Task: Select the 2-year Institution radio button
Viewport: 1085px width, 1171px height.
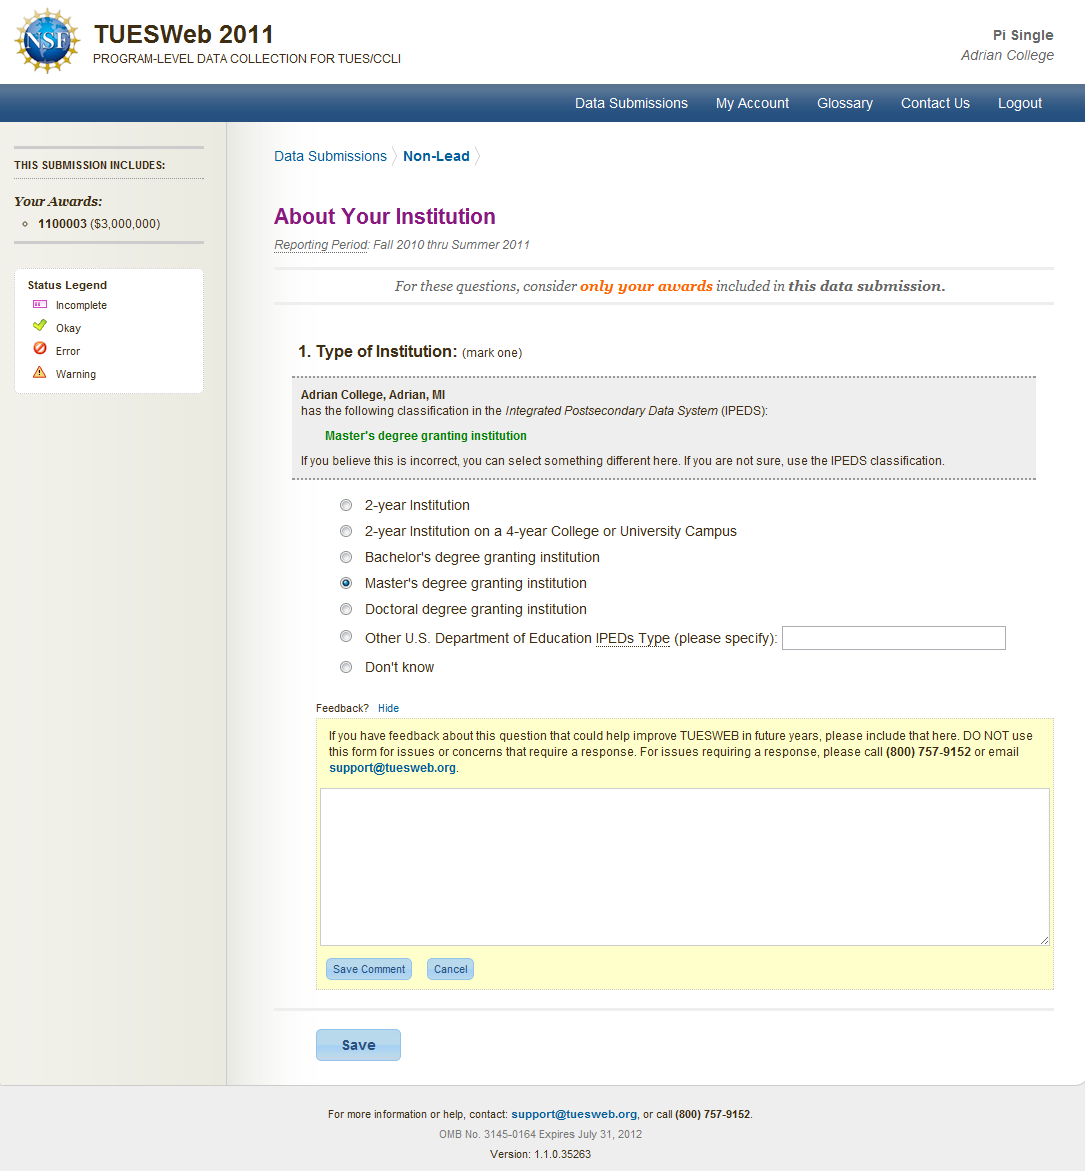Action: tap(346, 505)
